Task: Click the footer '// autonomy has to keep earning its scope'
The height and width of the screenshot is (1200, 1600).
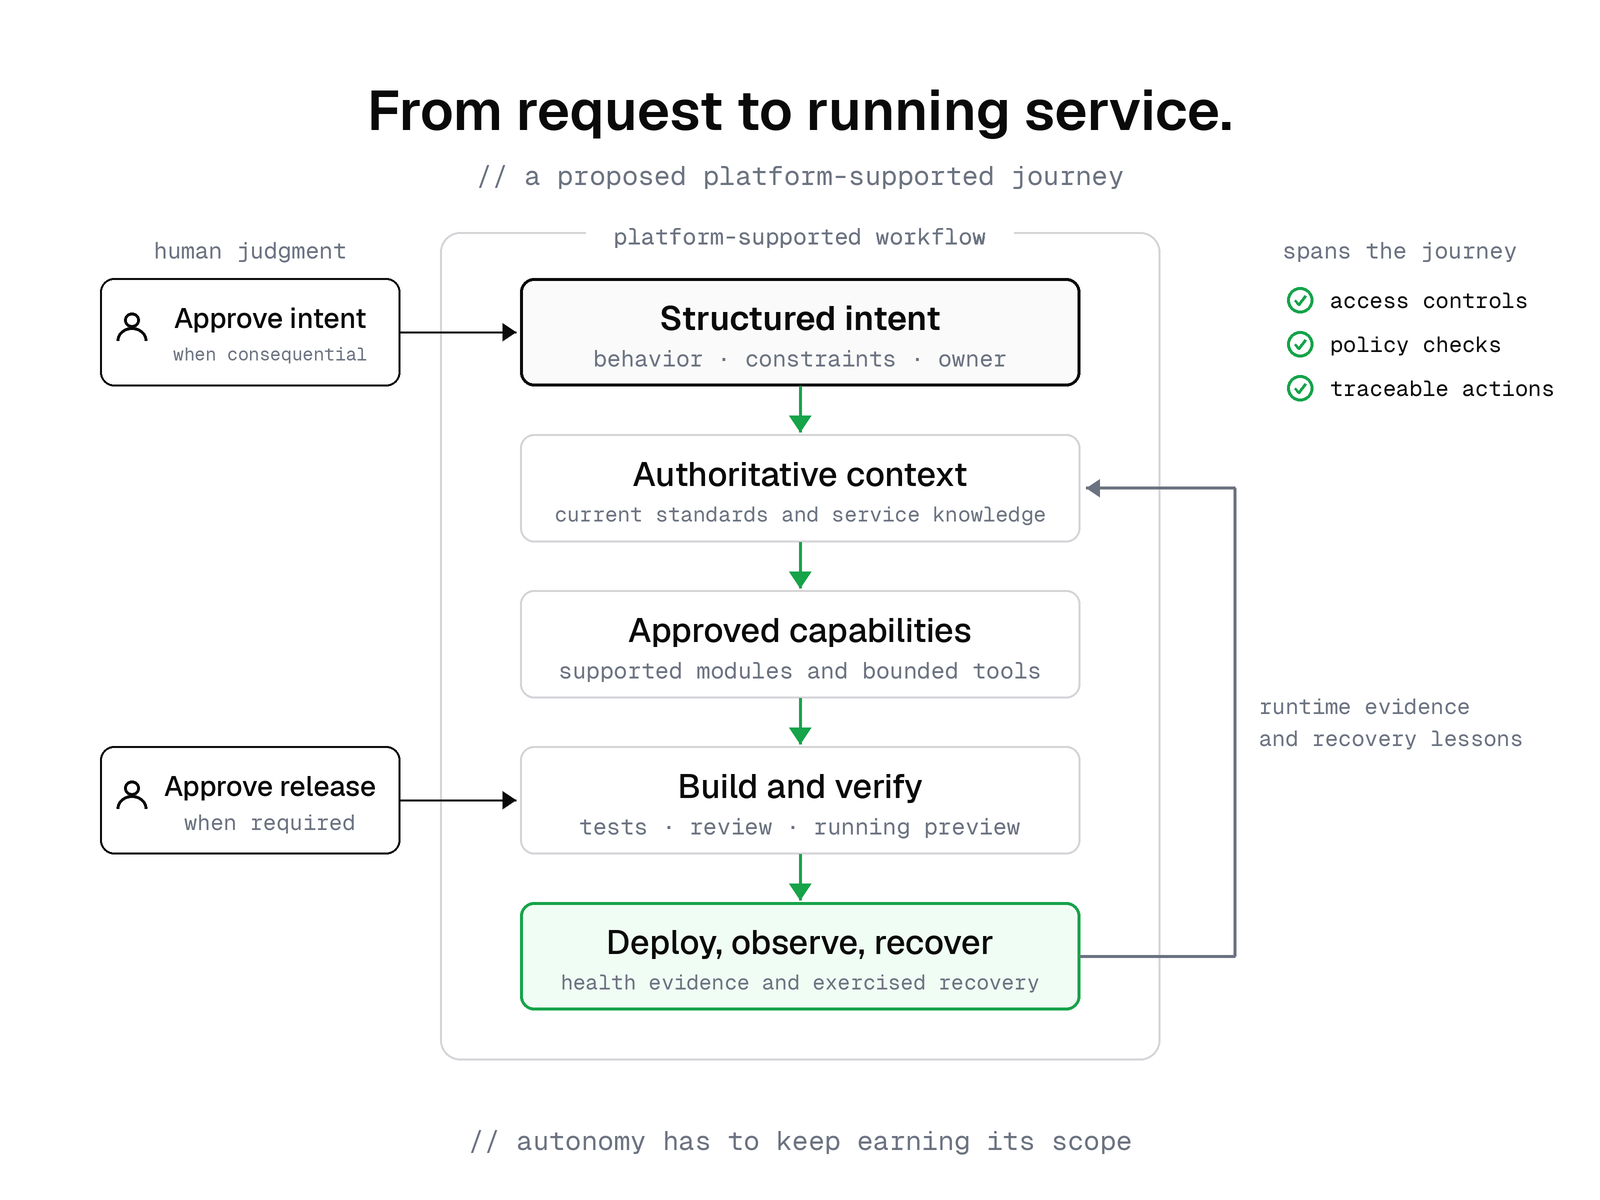Action: pyautogui.click(x=800, y=1142)
